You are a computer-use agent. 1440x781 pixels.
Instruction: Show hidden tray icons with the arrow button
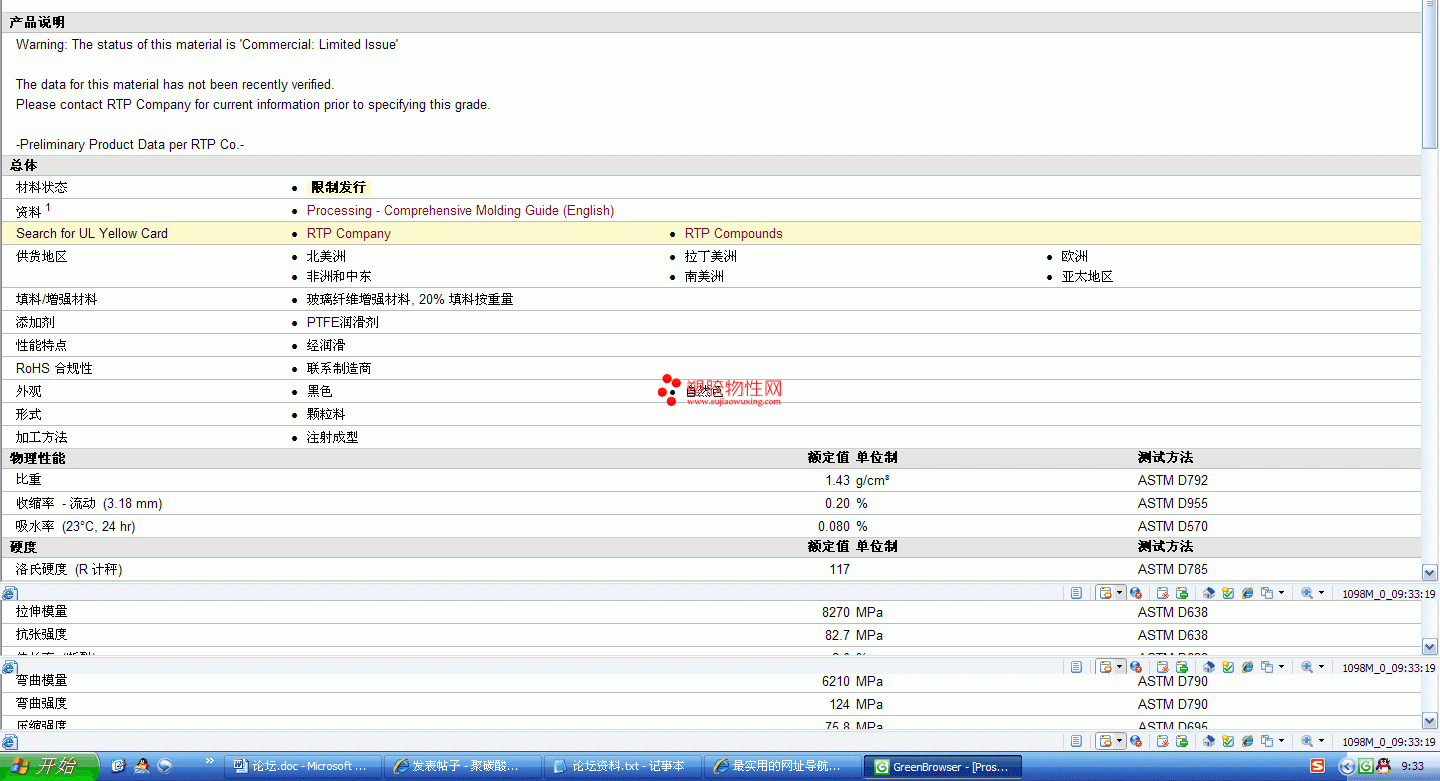1346,766
